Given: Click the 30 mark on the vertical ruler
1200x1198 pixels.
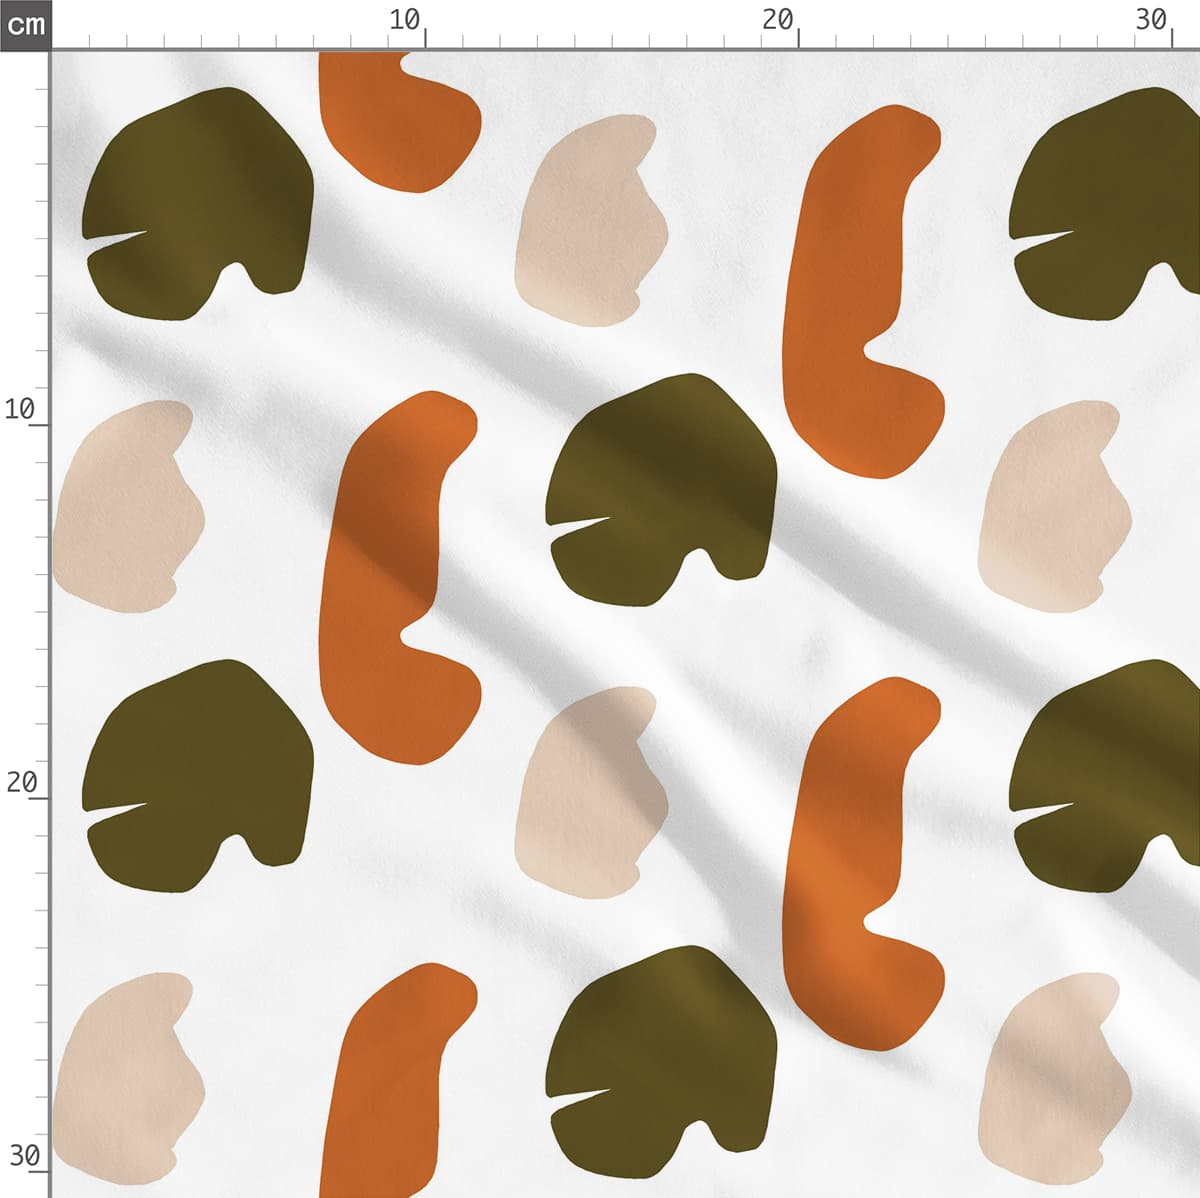Looking at the screenshot, I should [24, 1156].
